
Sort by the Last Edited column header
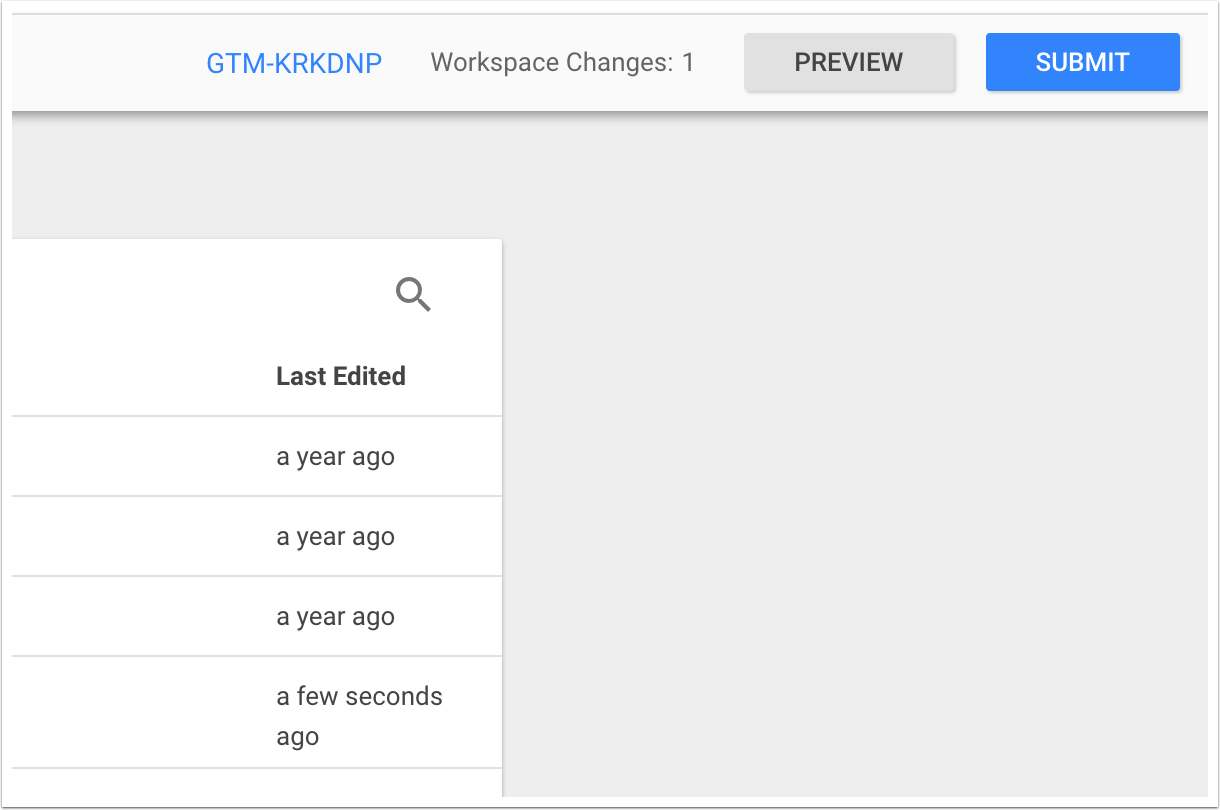(x=341, y=376)
